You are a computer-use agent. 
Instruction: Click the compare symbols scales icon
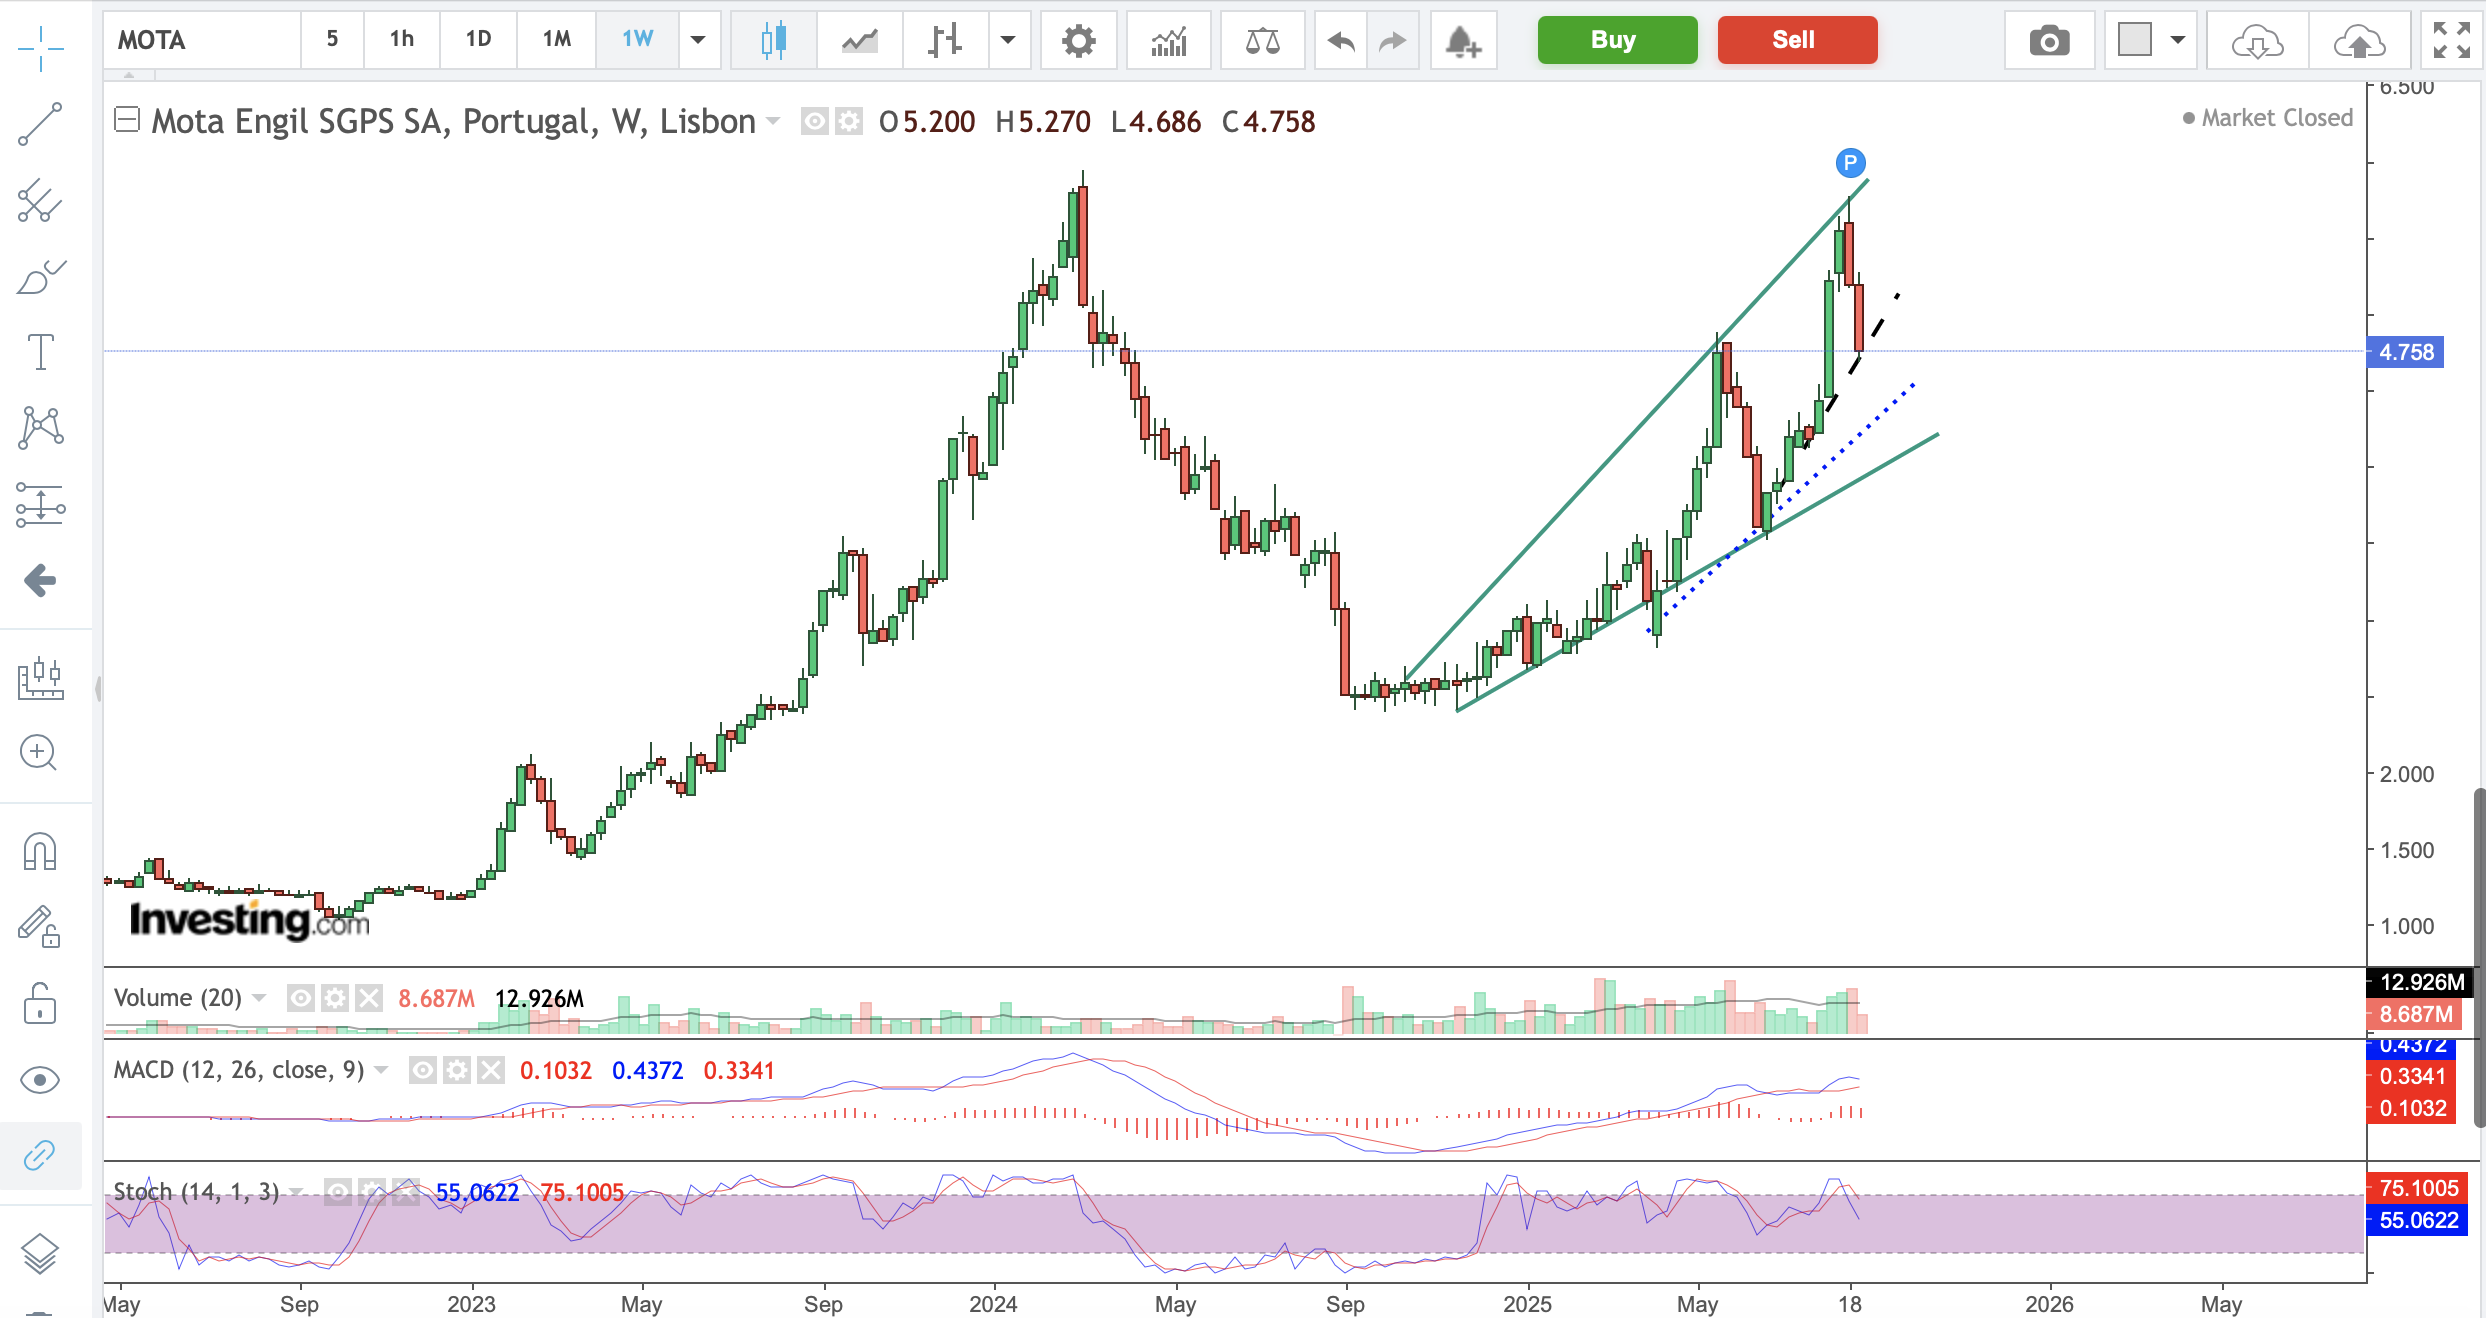1262,40
